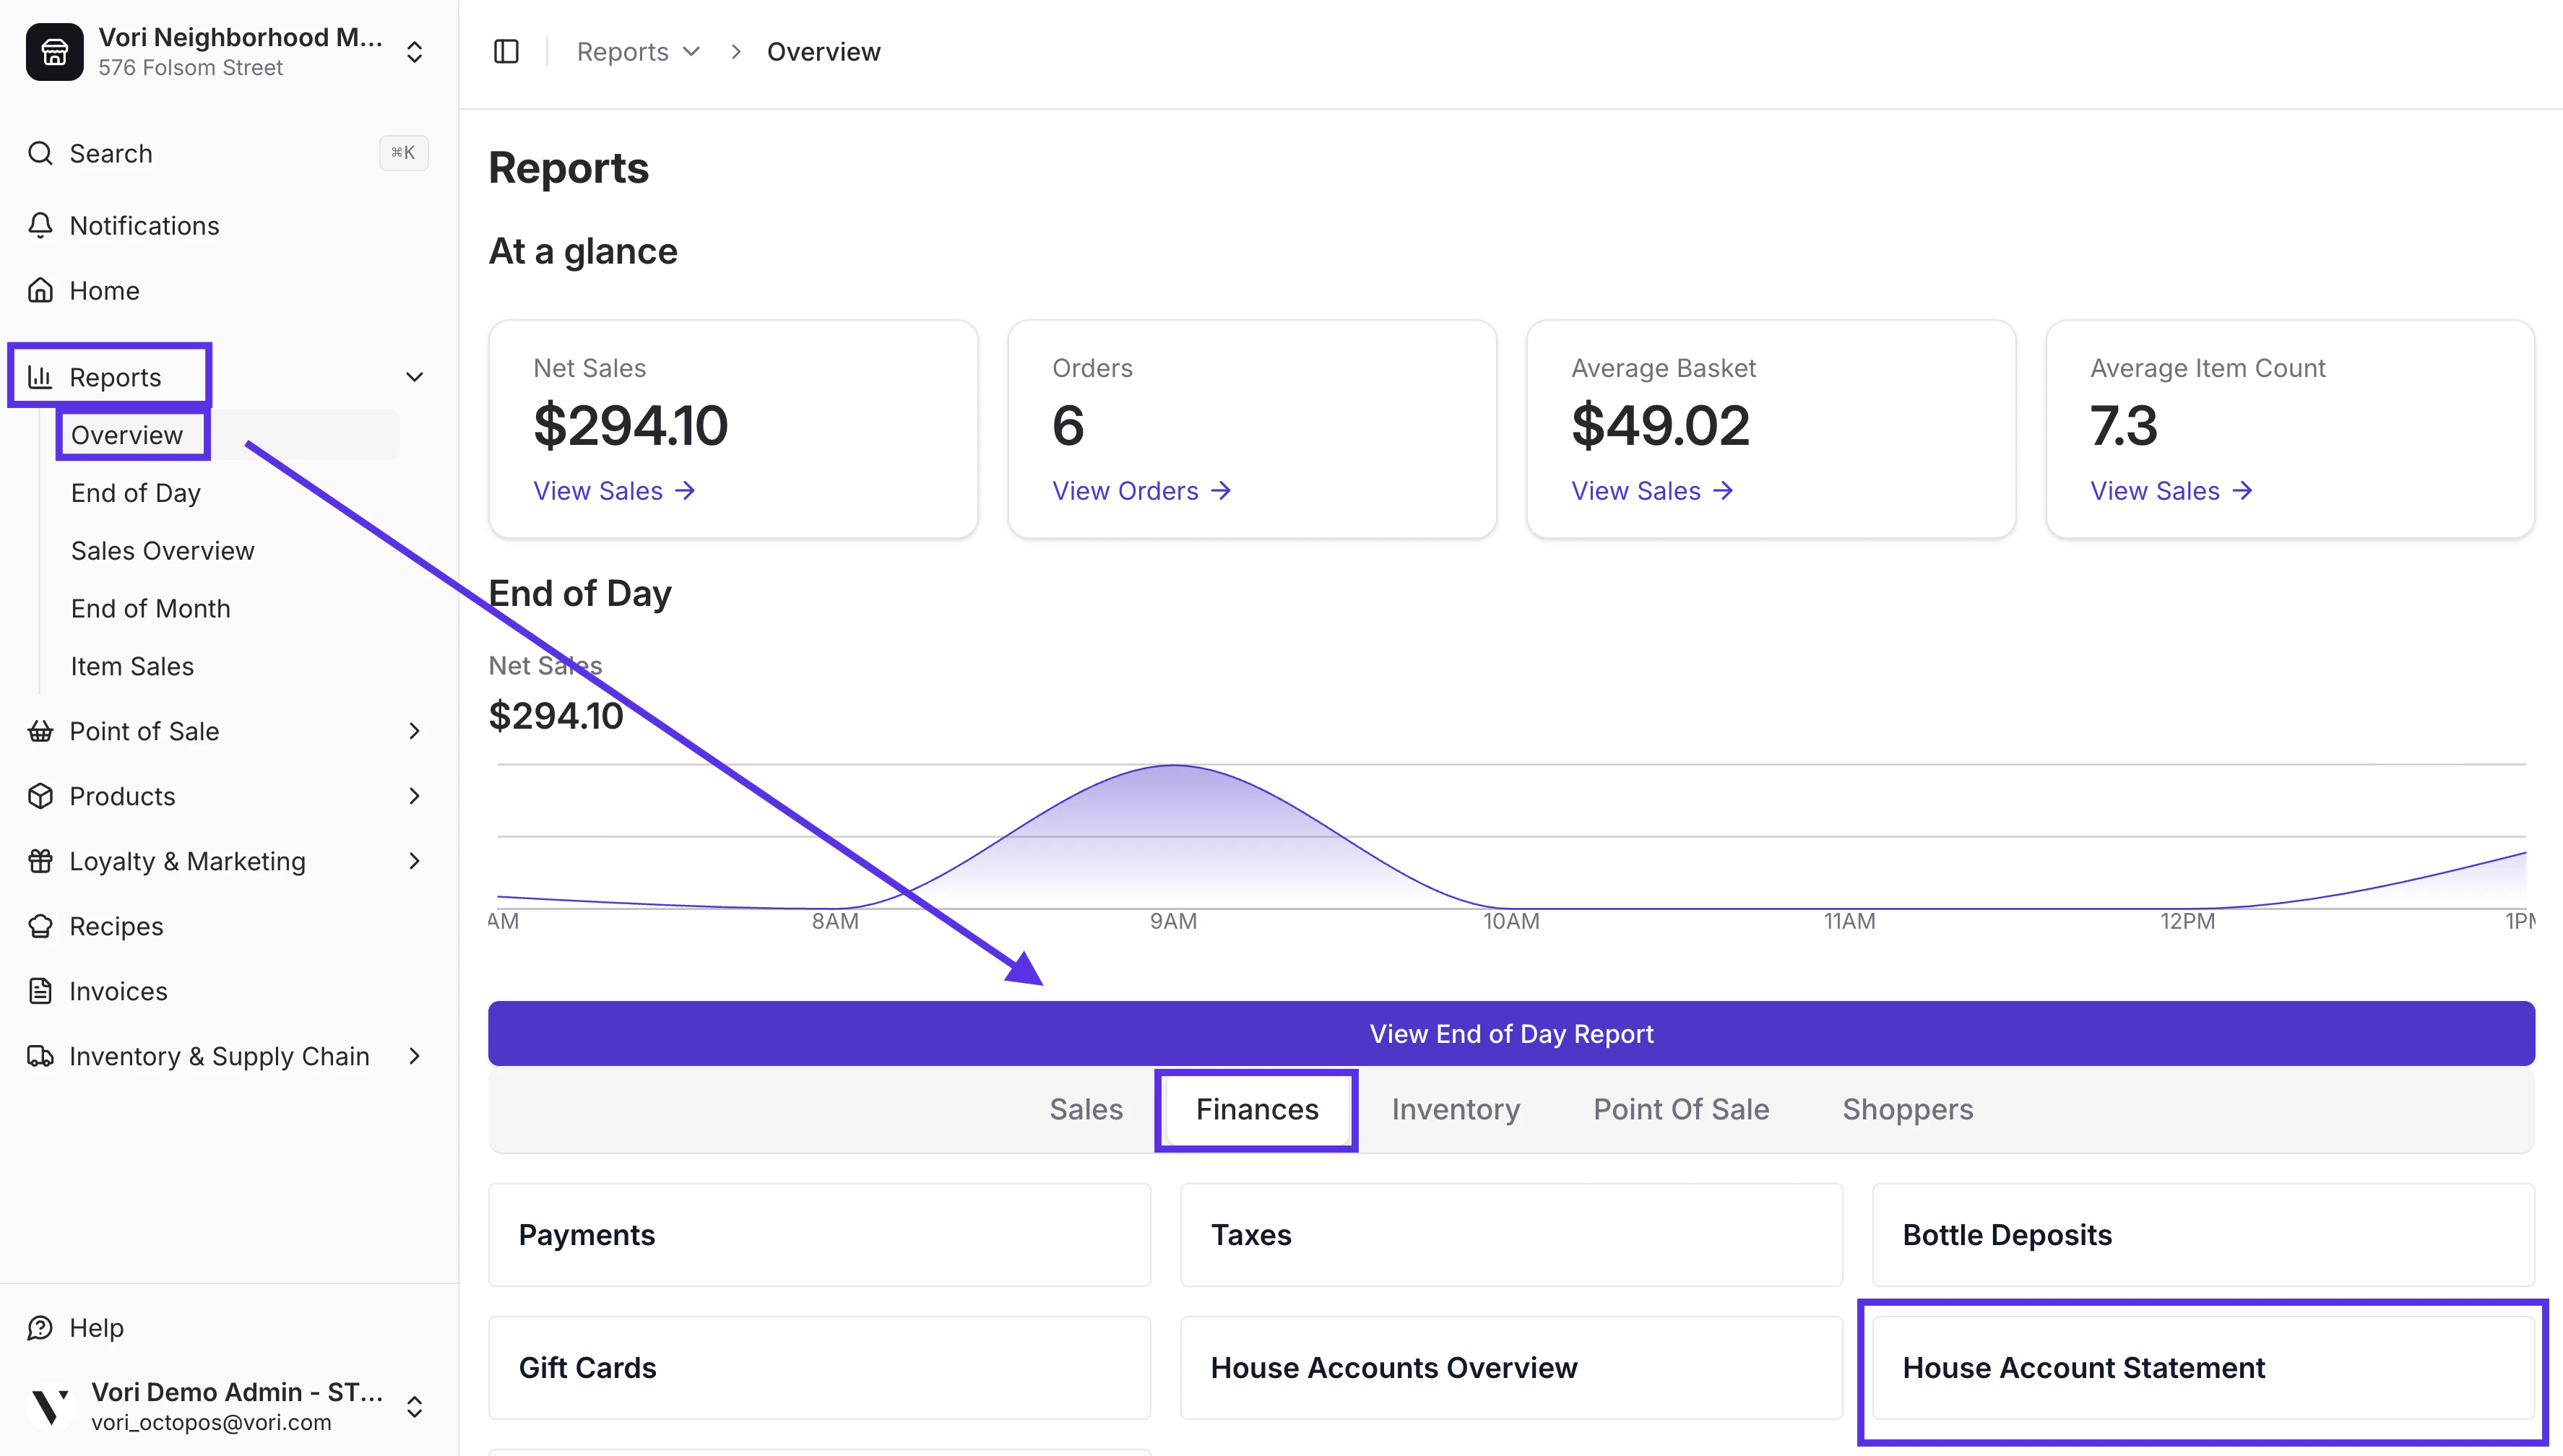Screen dimensions: 2563x1456
Task: Expand the Point of Sale section
Action: pos(414,731)
